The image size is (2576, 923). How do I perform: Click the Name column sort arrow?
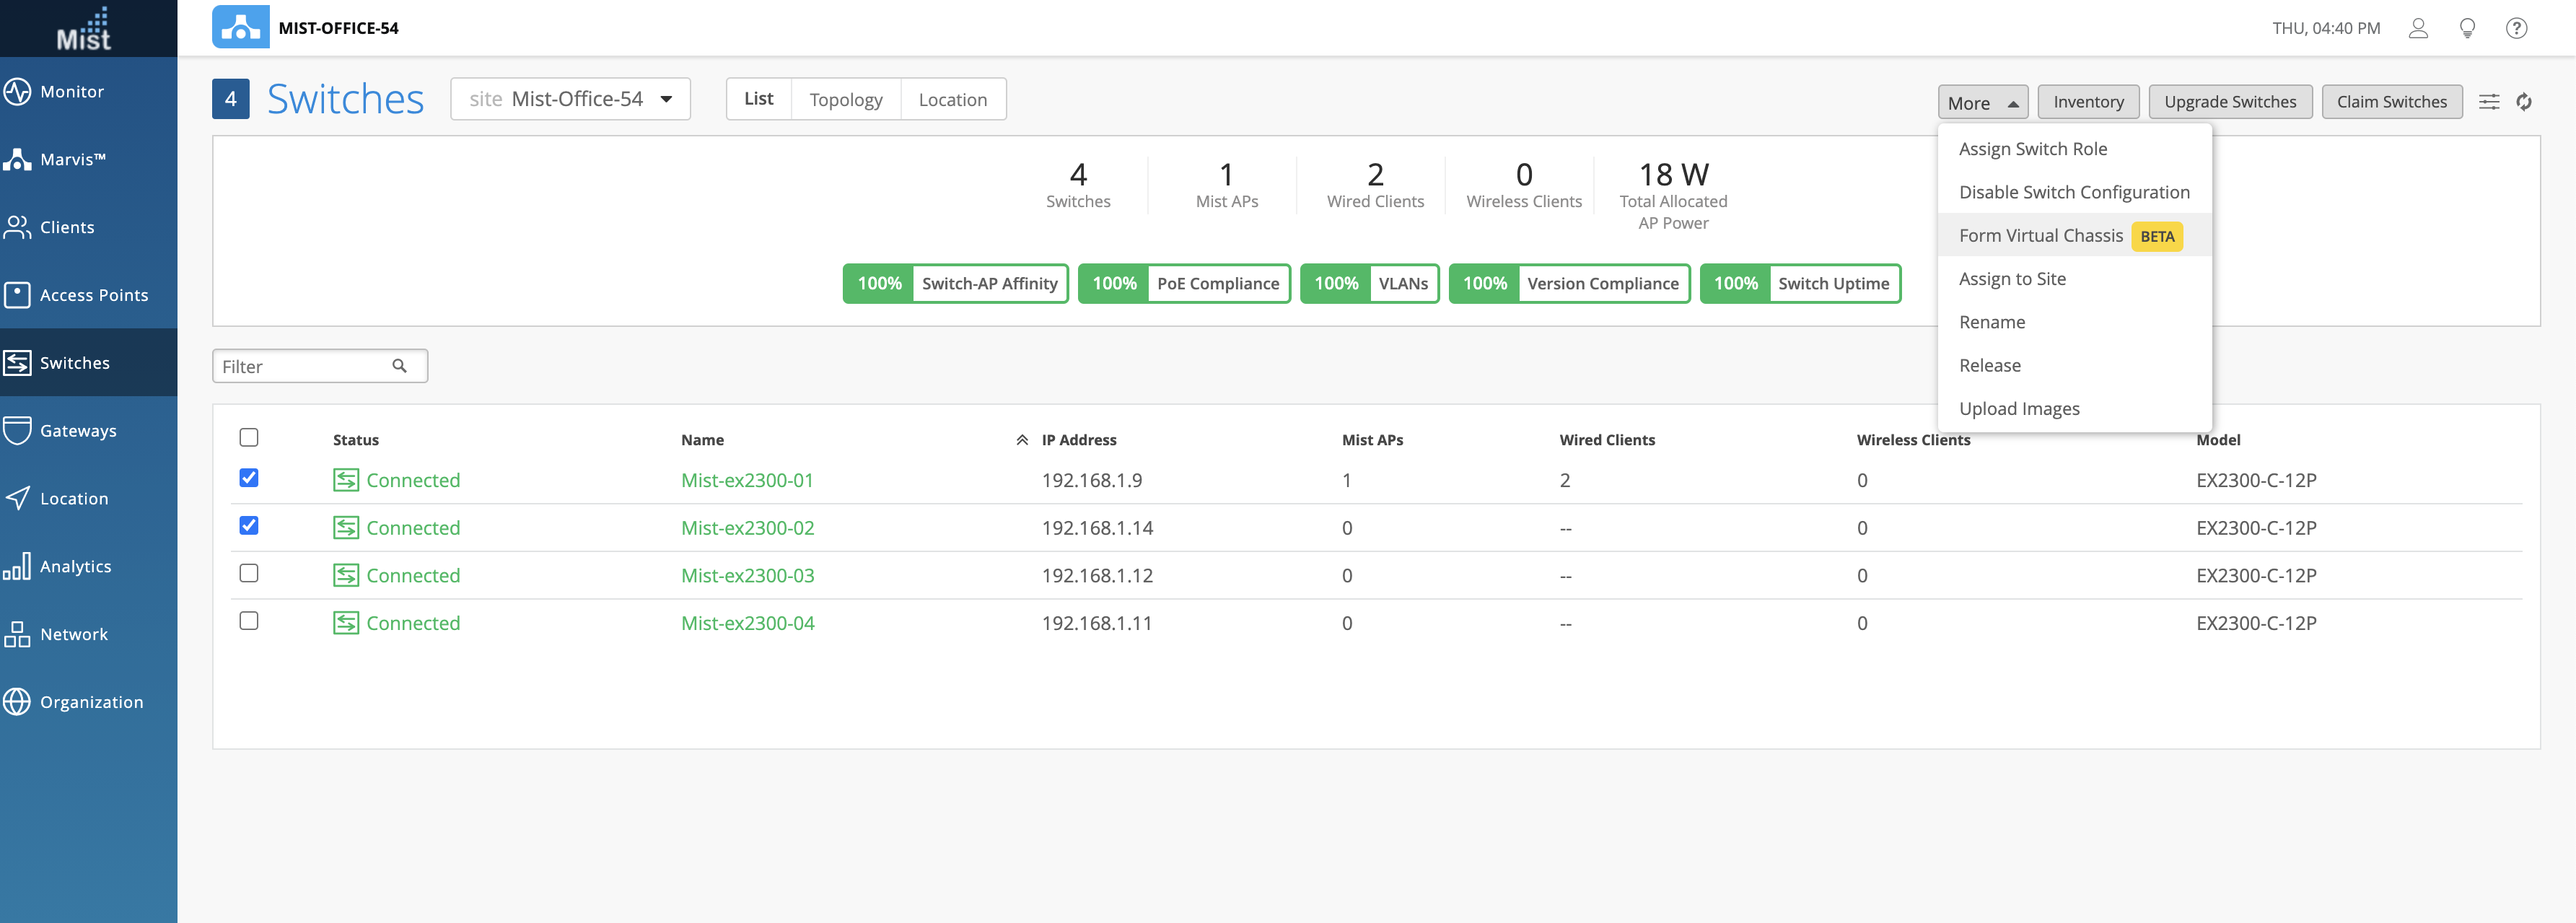(x=1021, y=440)
